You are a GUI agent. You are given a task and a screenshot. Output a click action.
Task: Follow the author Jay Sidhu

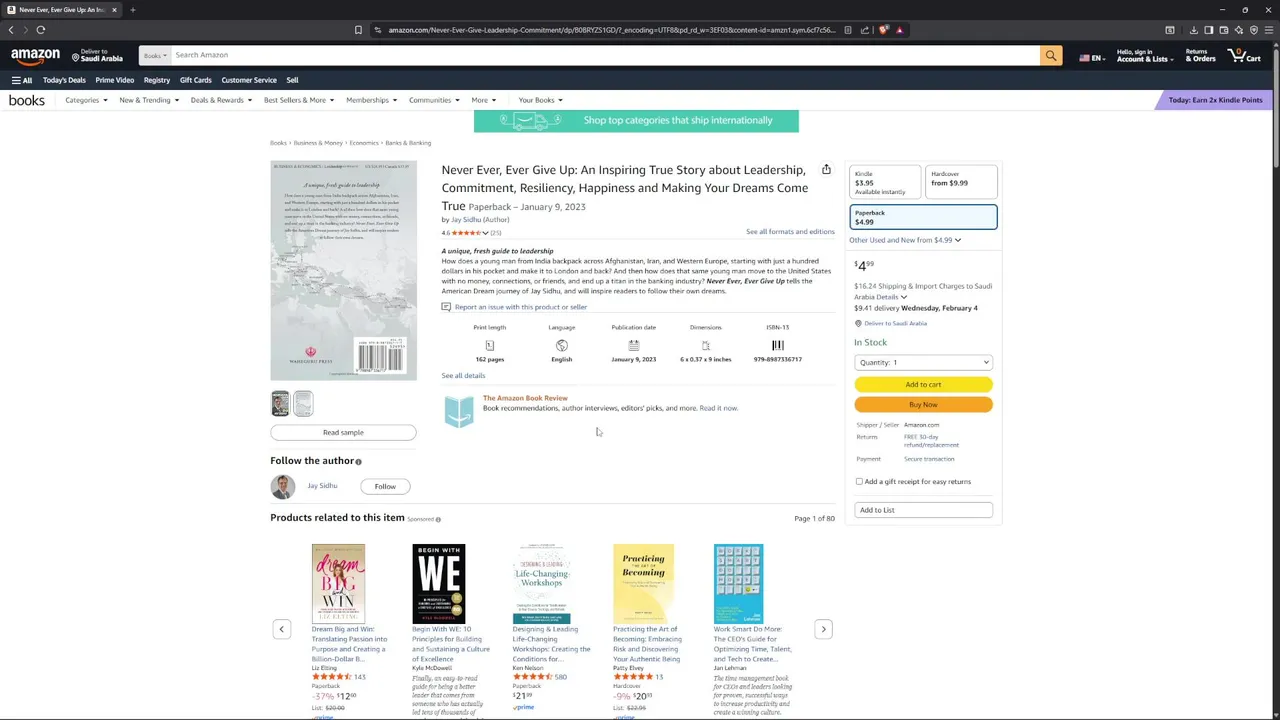click(x=385, y=486)
